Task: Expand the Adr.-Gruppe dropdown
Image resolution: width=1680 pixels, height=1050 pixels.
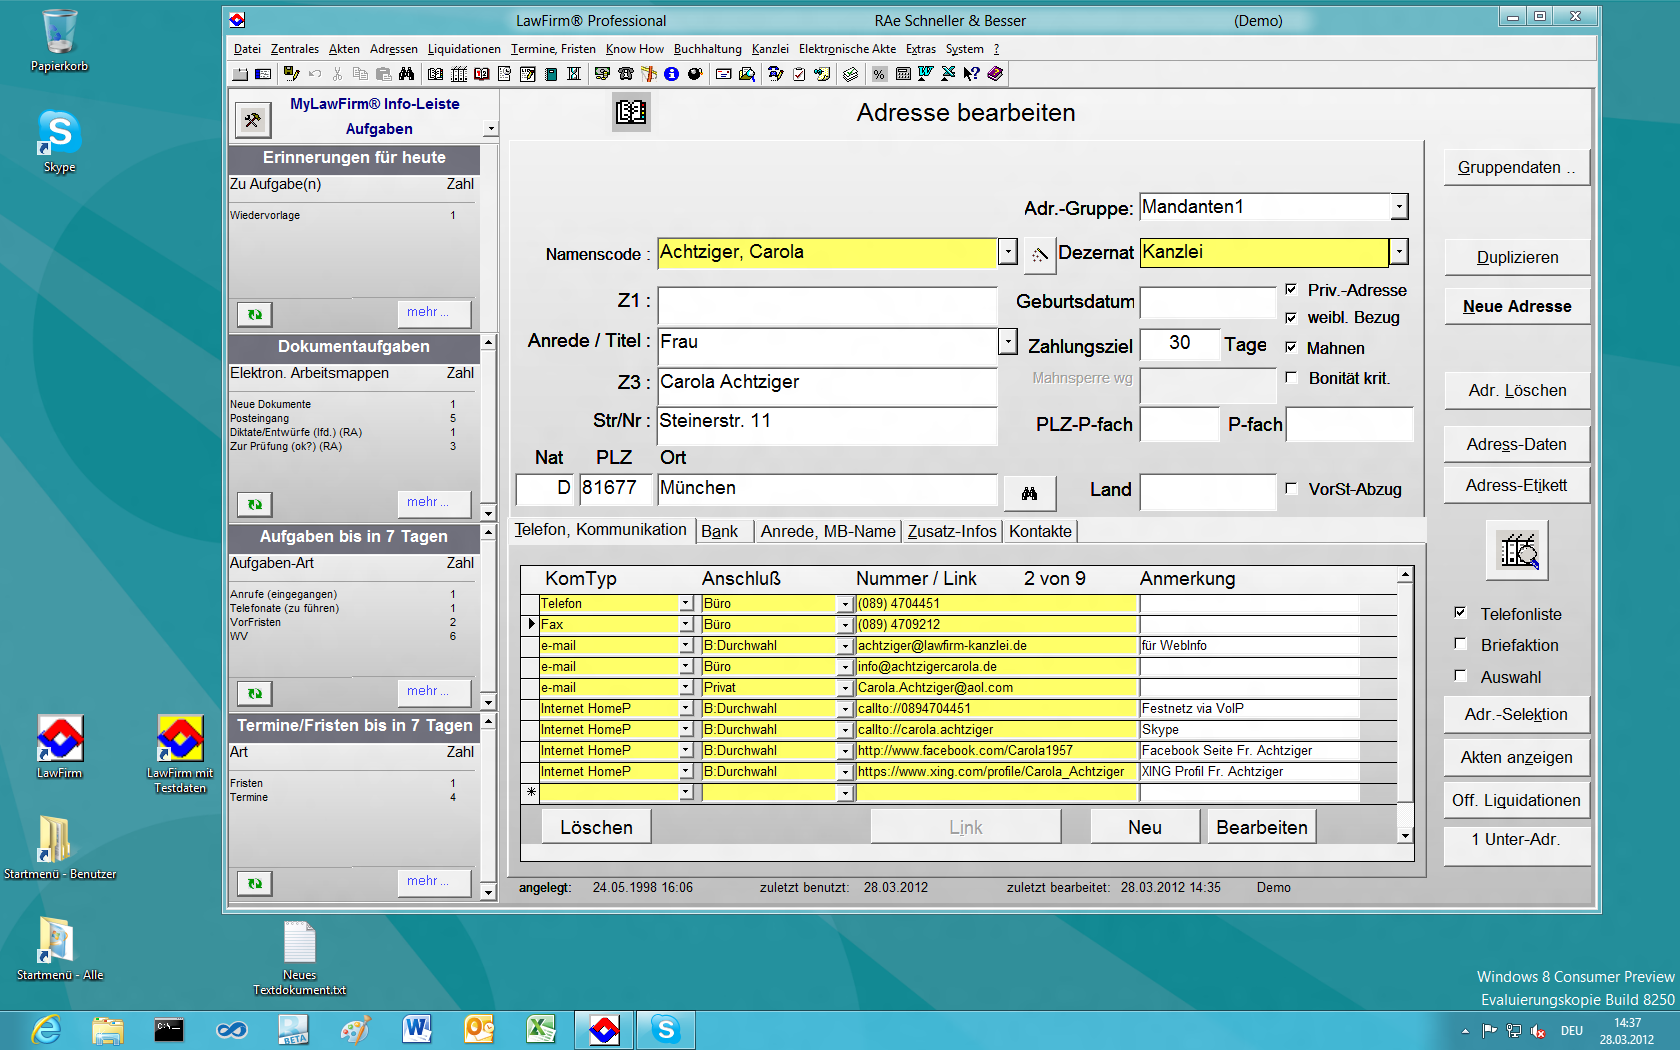Action: click(x=1399, y=207)
